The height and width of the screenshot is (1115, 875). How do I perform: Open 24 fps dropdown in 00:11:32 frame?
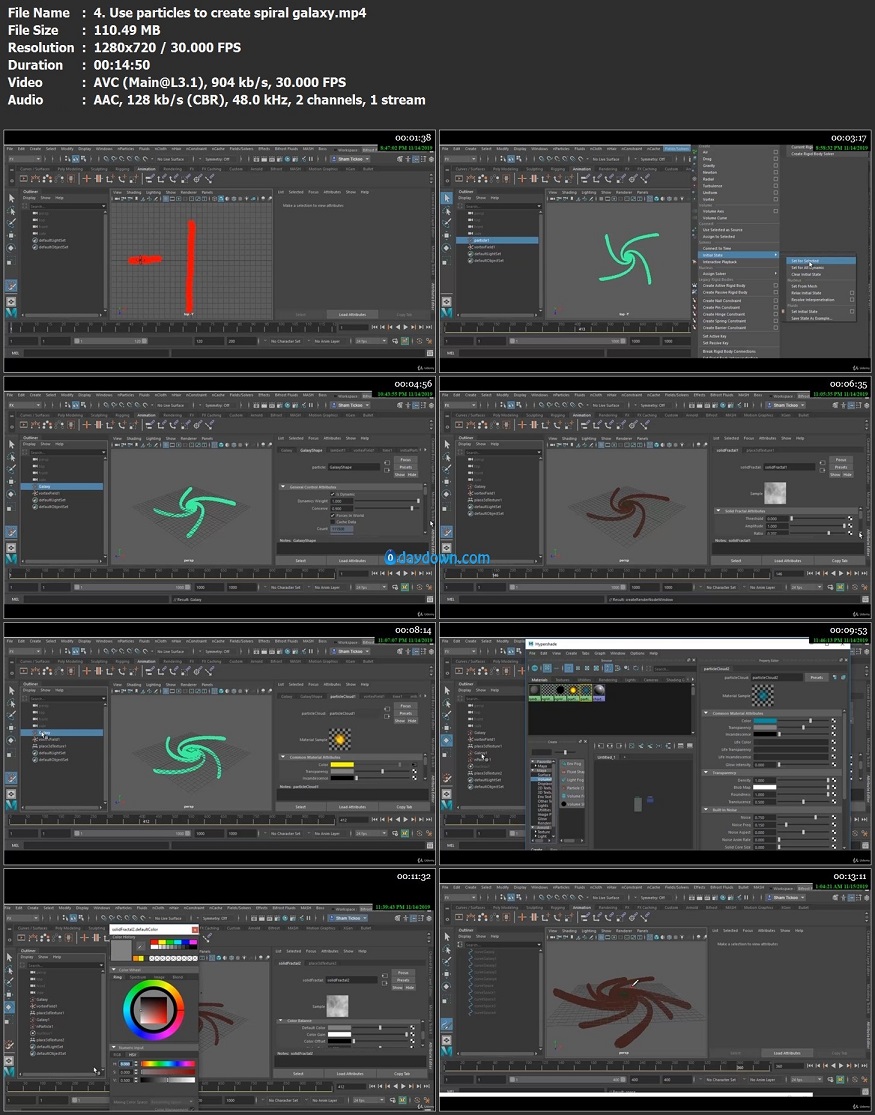(x=368, y=1100)
